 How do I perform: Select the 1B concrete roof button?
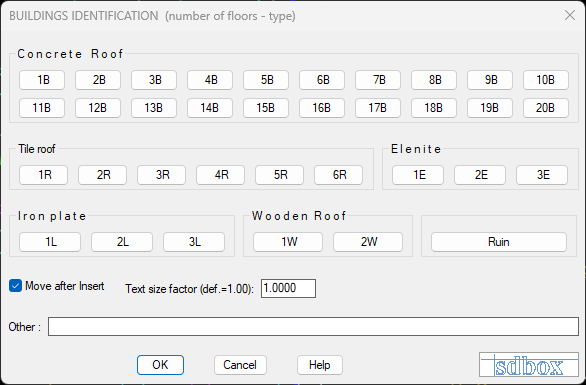tap(42, 80)
